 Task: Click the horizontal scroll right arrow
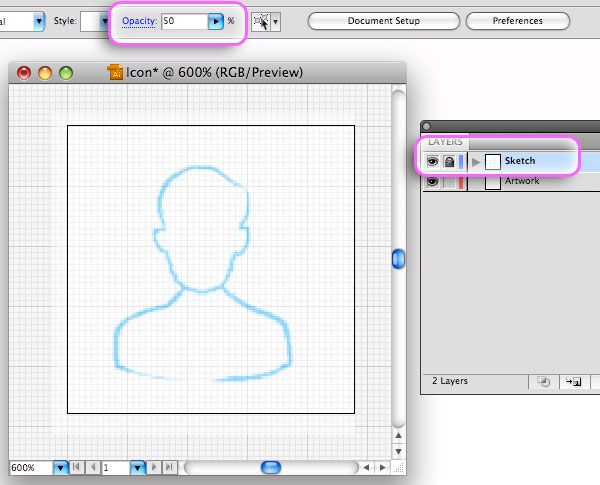382,467
